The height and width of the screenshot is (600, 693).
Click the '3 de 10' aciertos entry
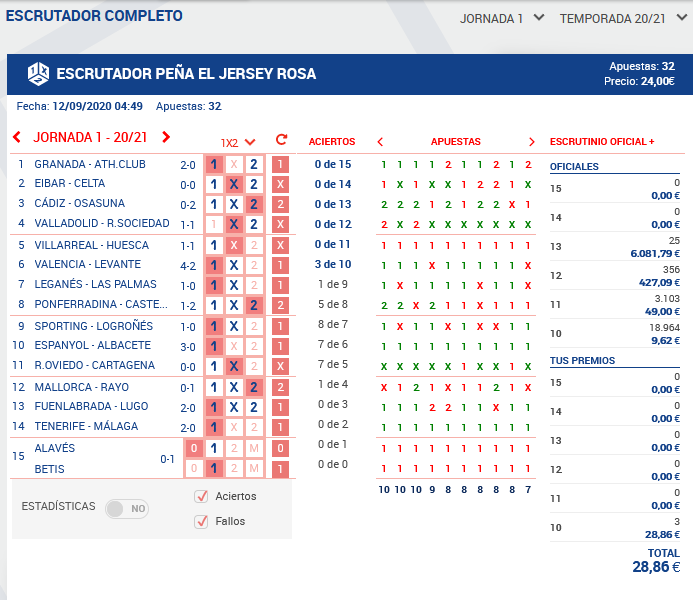(333, 264)
